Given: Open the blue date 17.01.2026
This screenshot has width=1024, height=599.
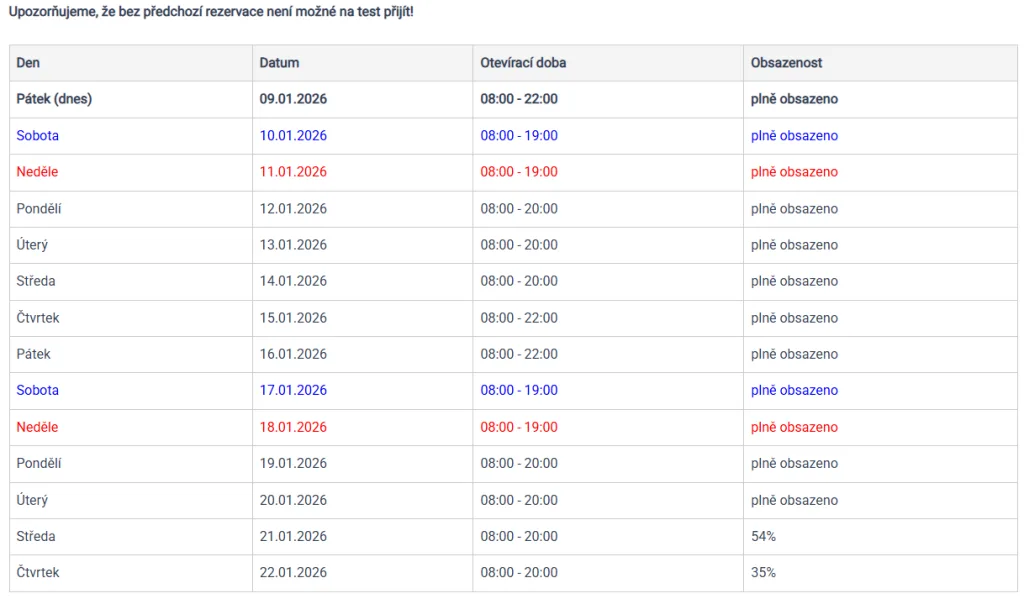Looking at the screenshot, I should coord(293,391).
